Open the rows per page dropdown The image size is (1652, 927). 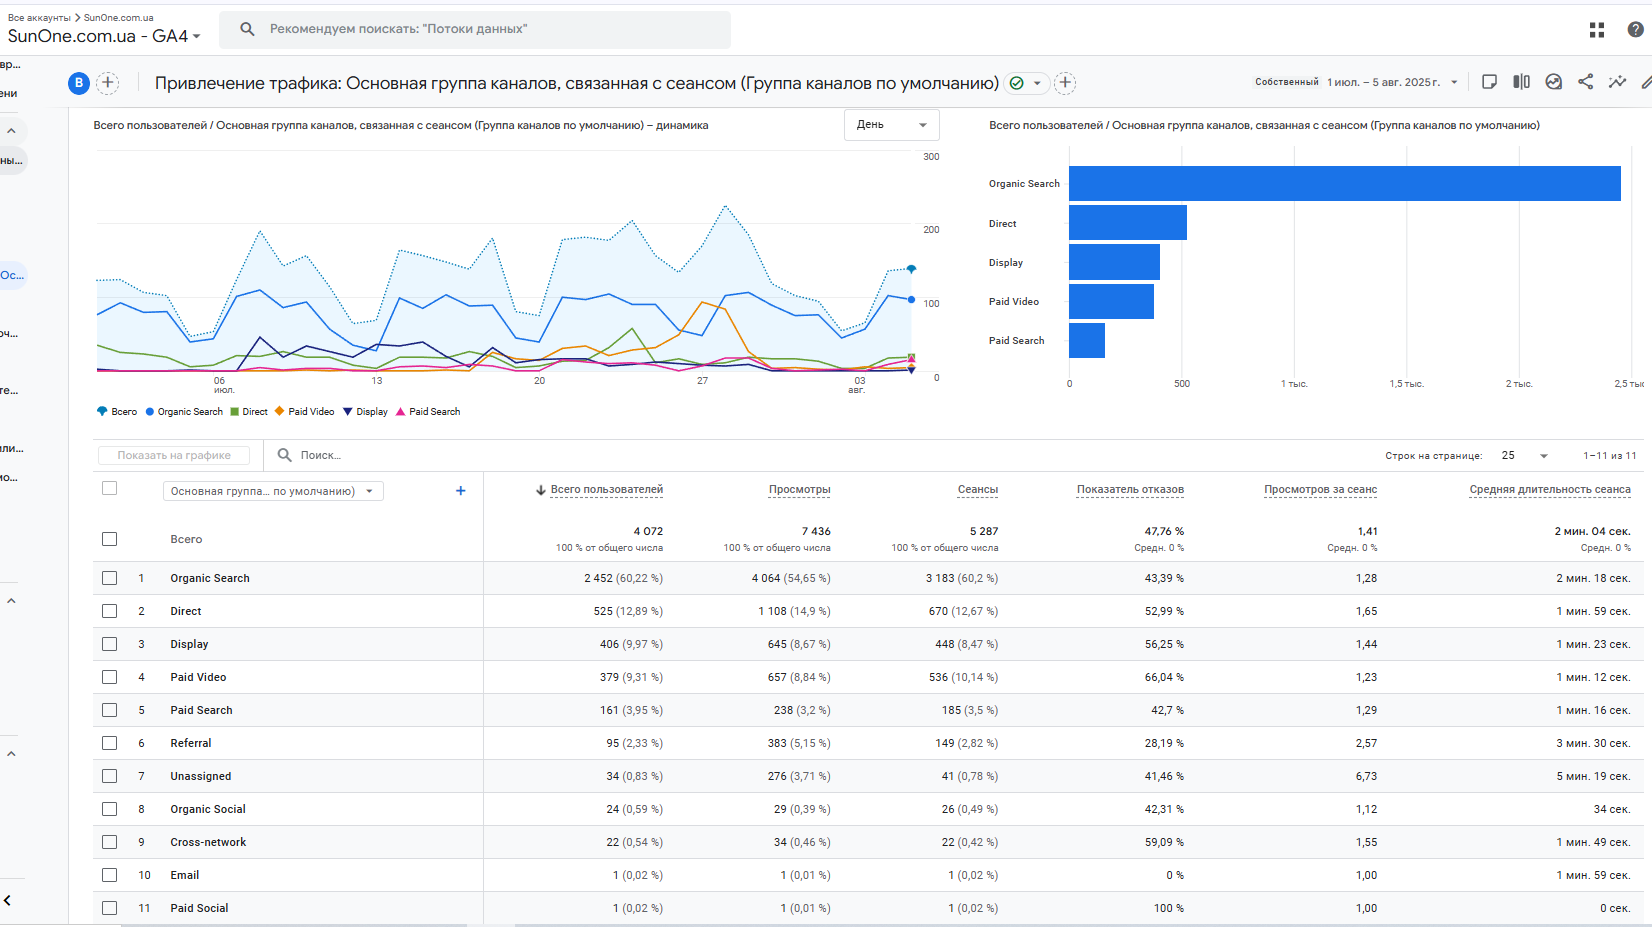point(1524,456)
